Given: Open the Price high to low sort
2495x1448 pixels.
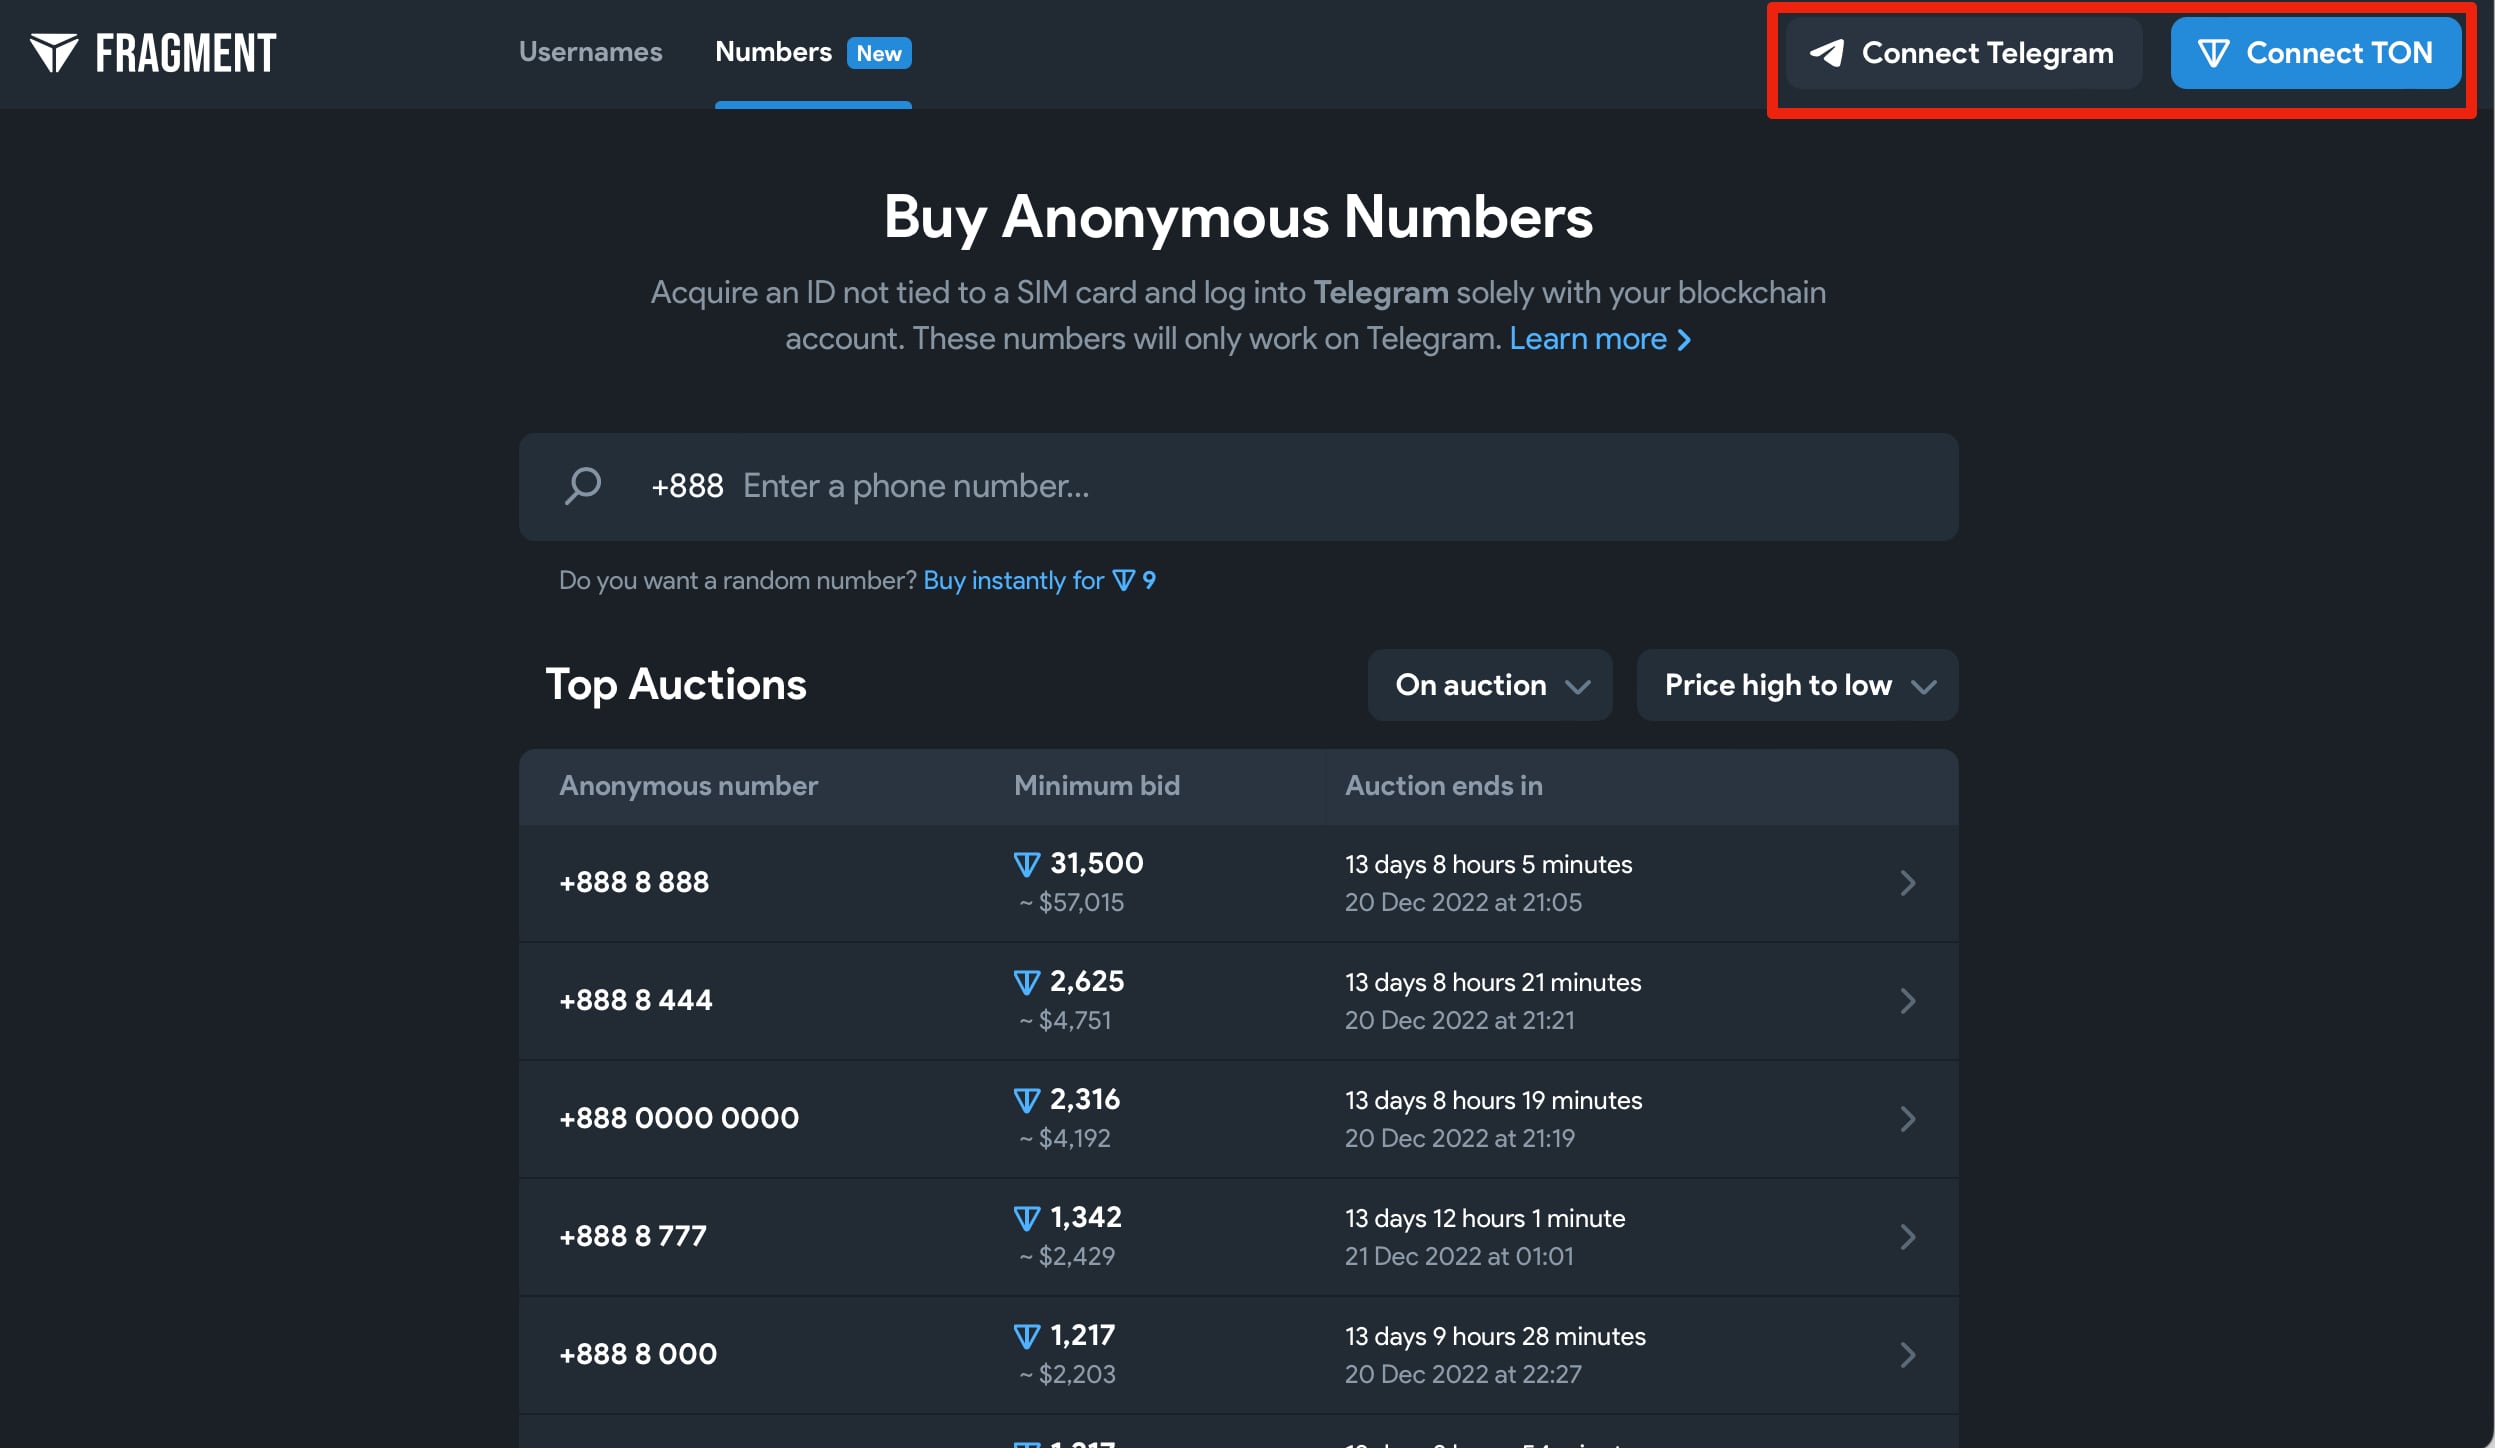Looking at the screenshot, I should click(x=1796, y=685).
